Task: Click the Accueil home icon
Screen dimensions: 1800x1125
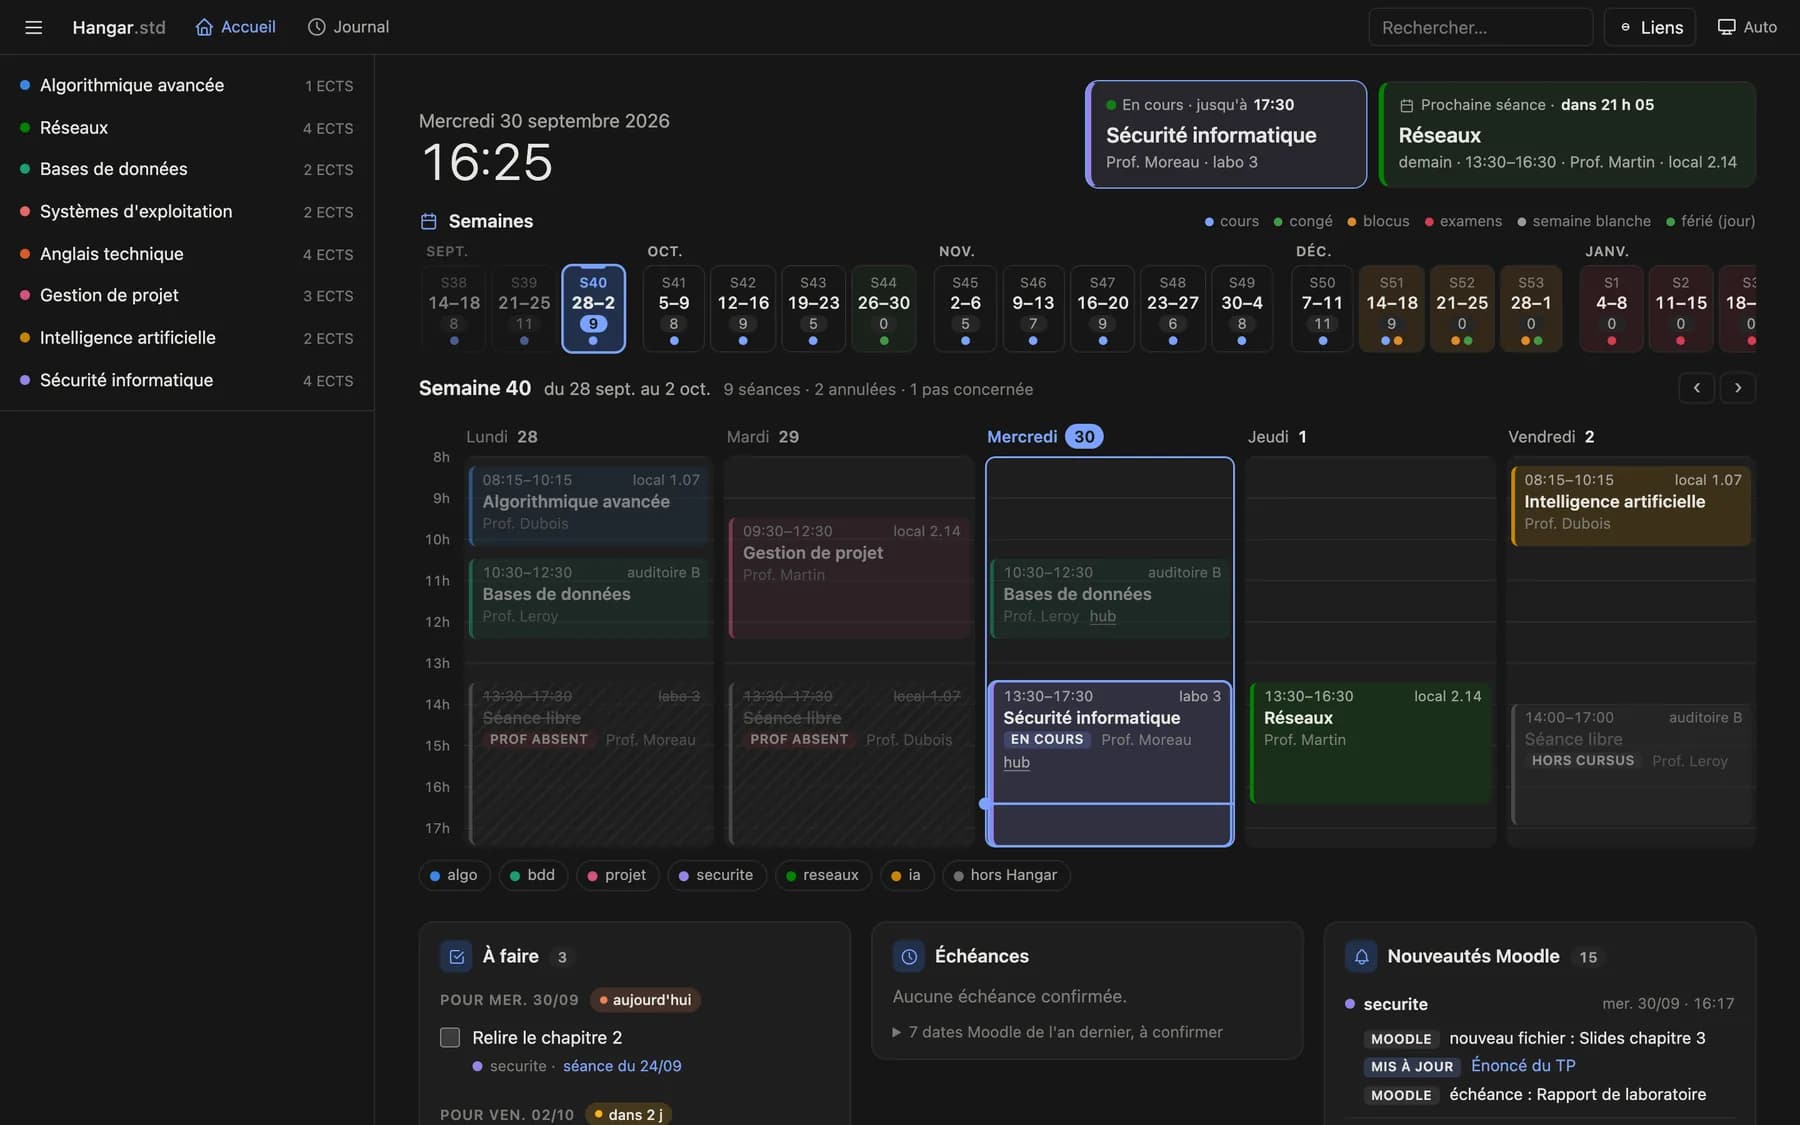Action: [x=204, y=27]
